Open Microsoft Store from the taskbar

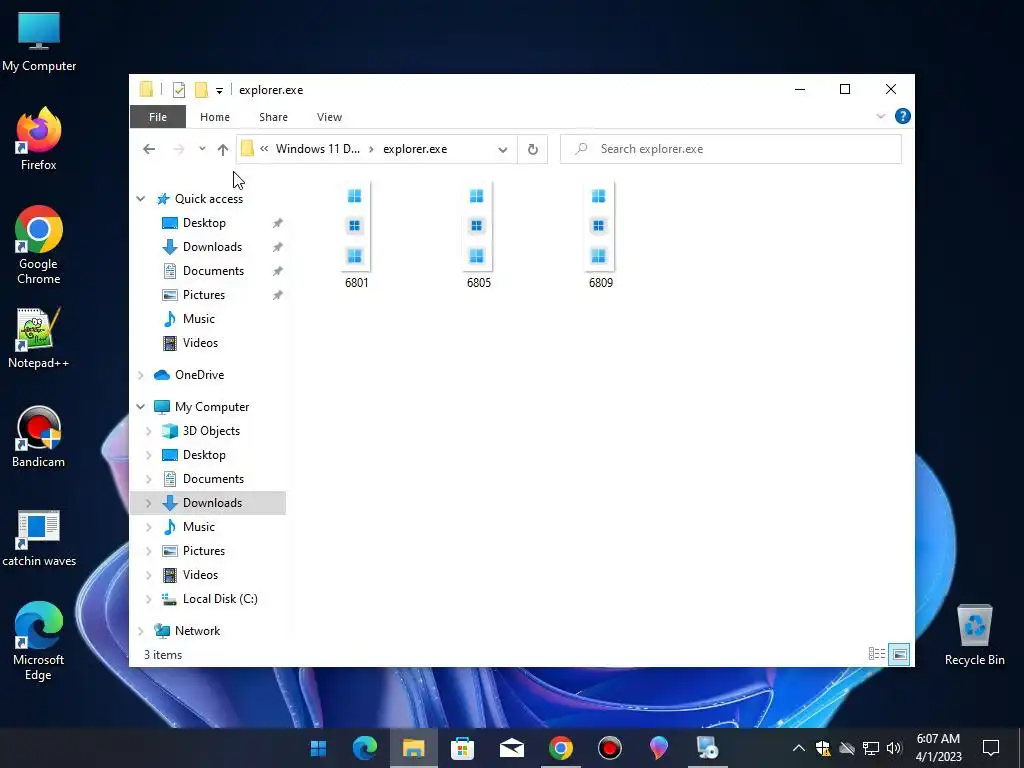point(462,748)
